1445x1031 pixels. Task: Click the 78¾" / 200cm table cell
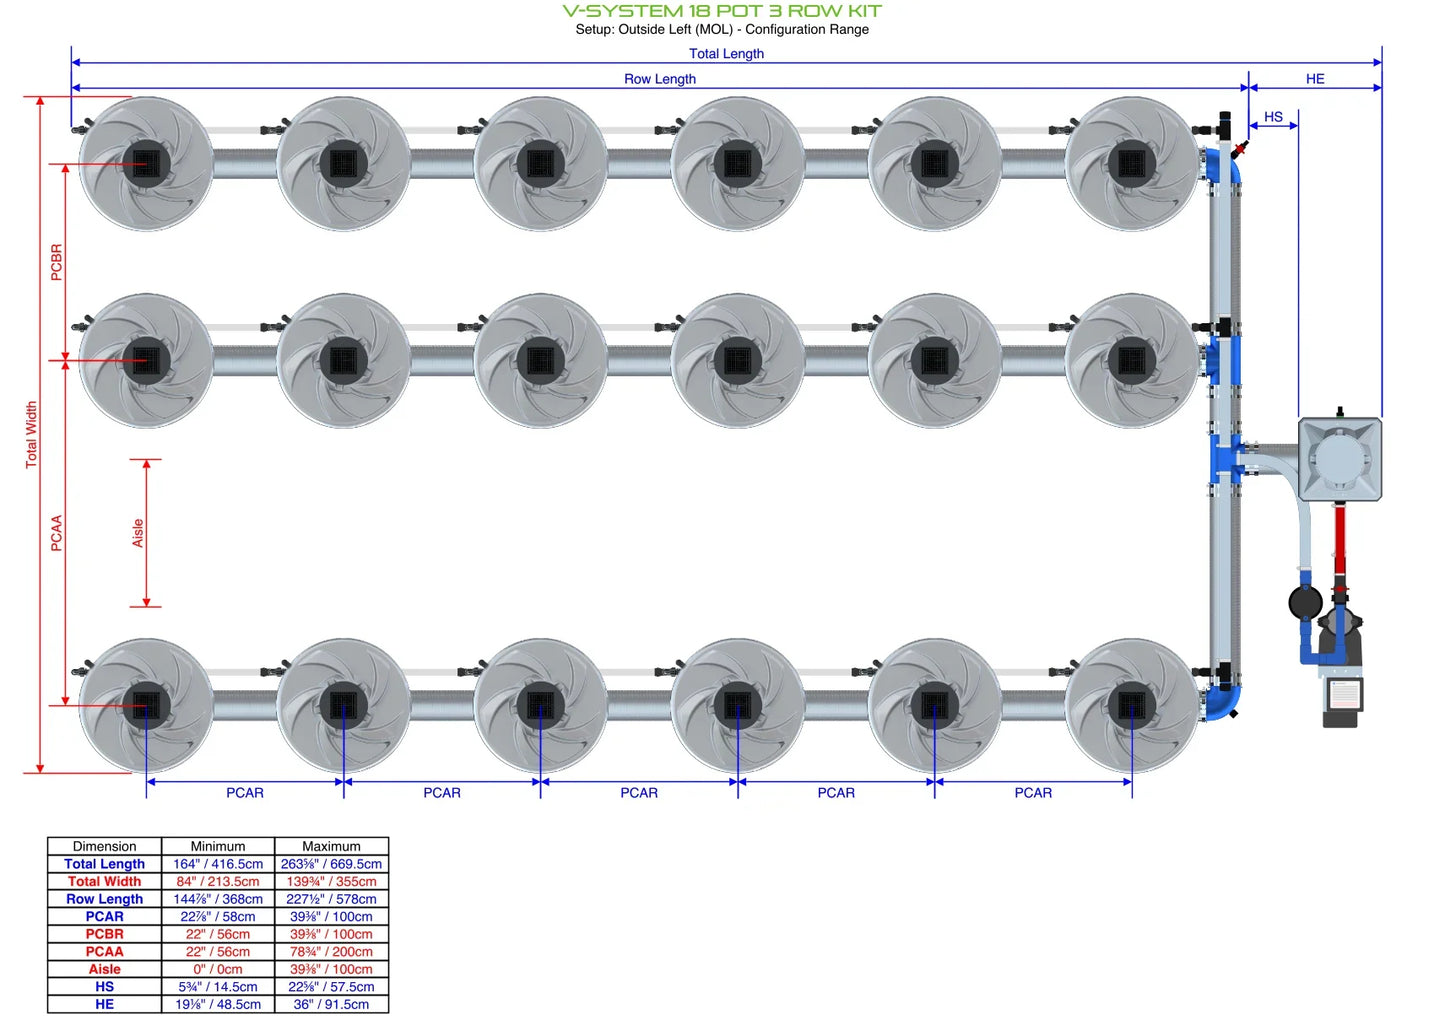tap(331, 952)
